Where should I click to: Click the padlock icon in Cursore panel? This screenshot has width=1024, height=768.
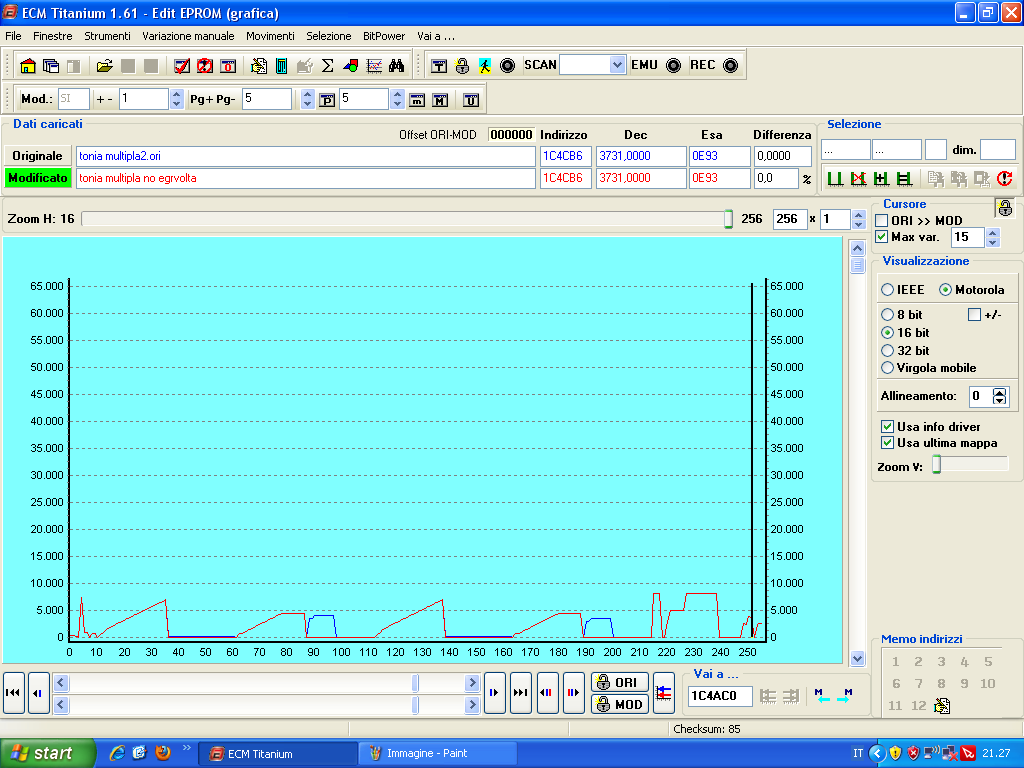coord(1004,208)
